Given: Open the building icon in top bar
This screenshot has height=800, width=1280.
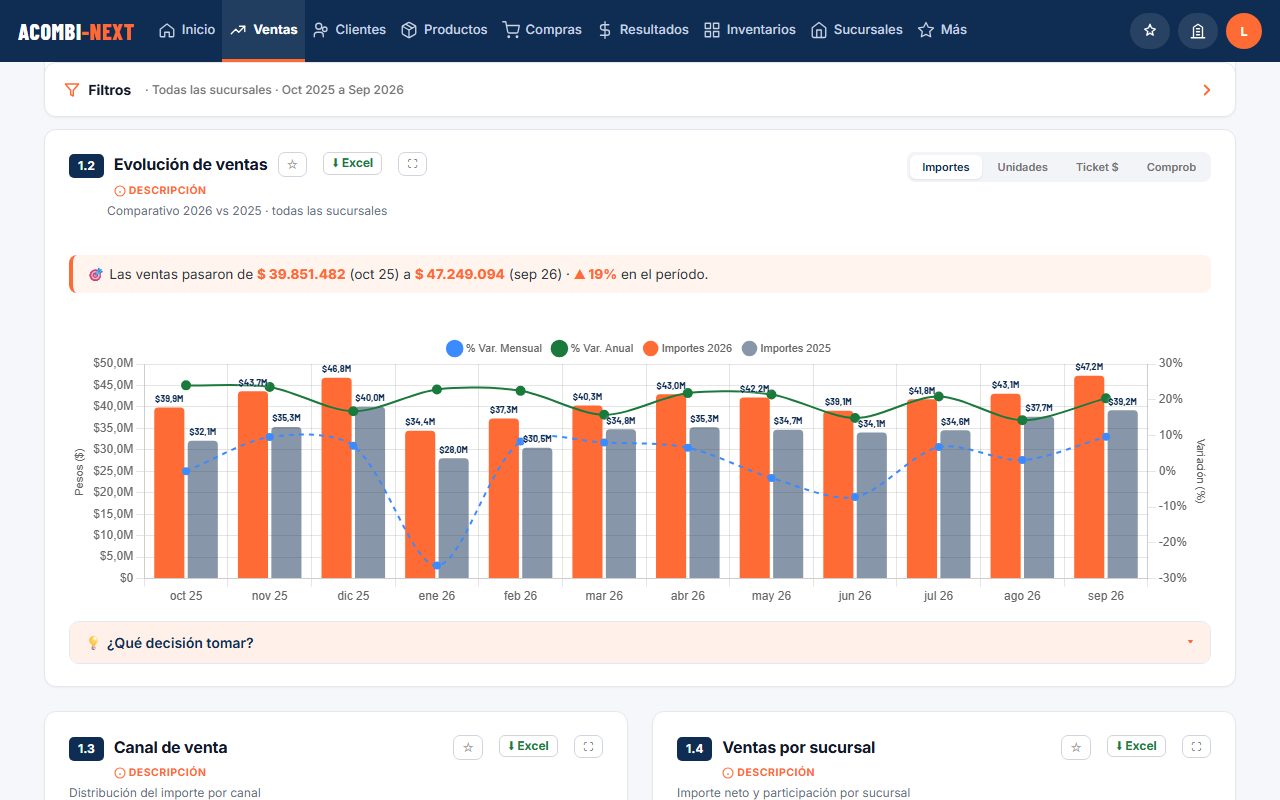Looking at the screenshot, I should (x=1197, y=31).
